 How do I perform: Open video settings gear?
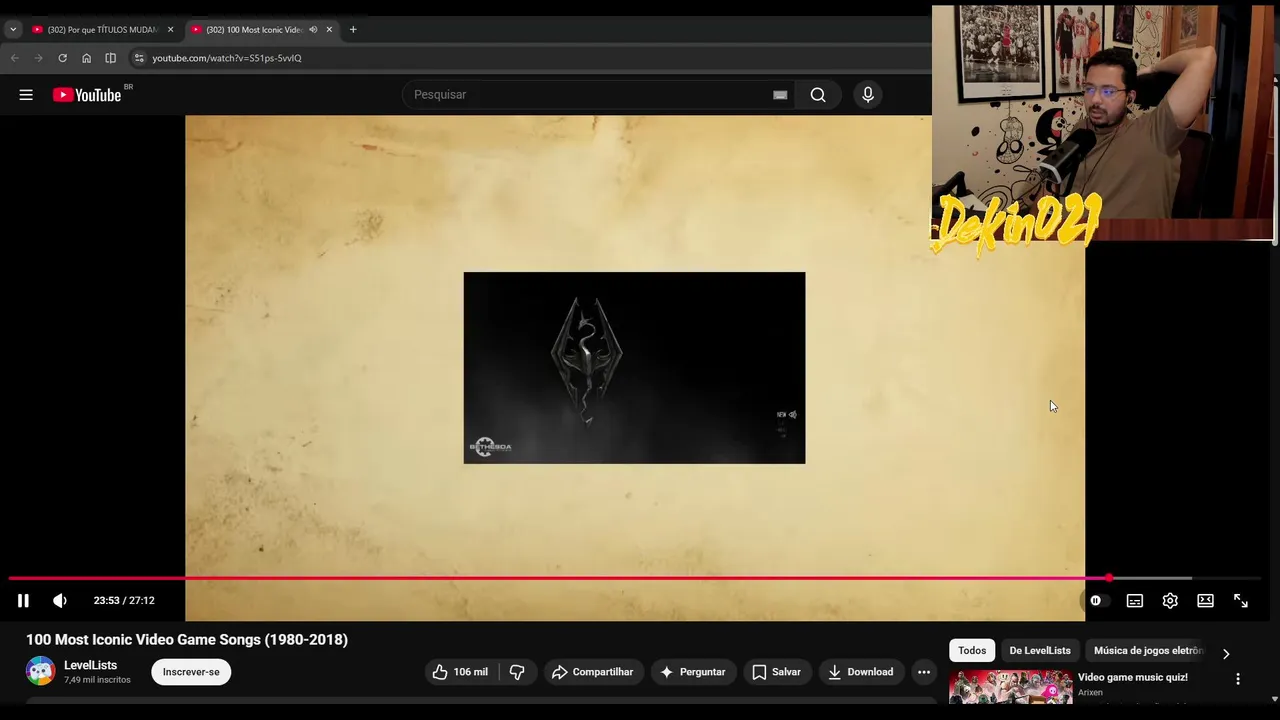click(1170, 601)
